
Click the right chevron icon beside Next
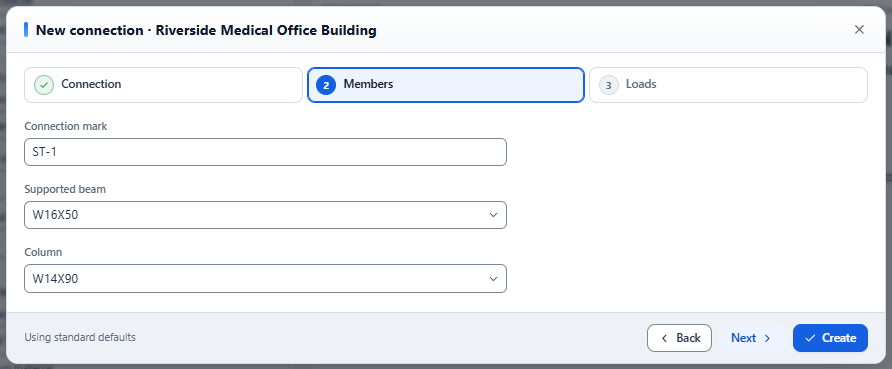tap(767, 338)
